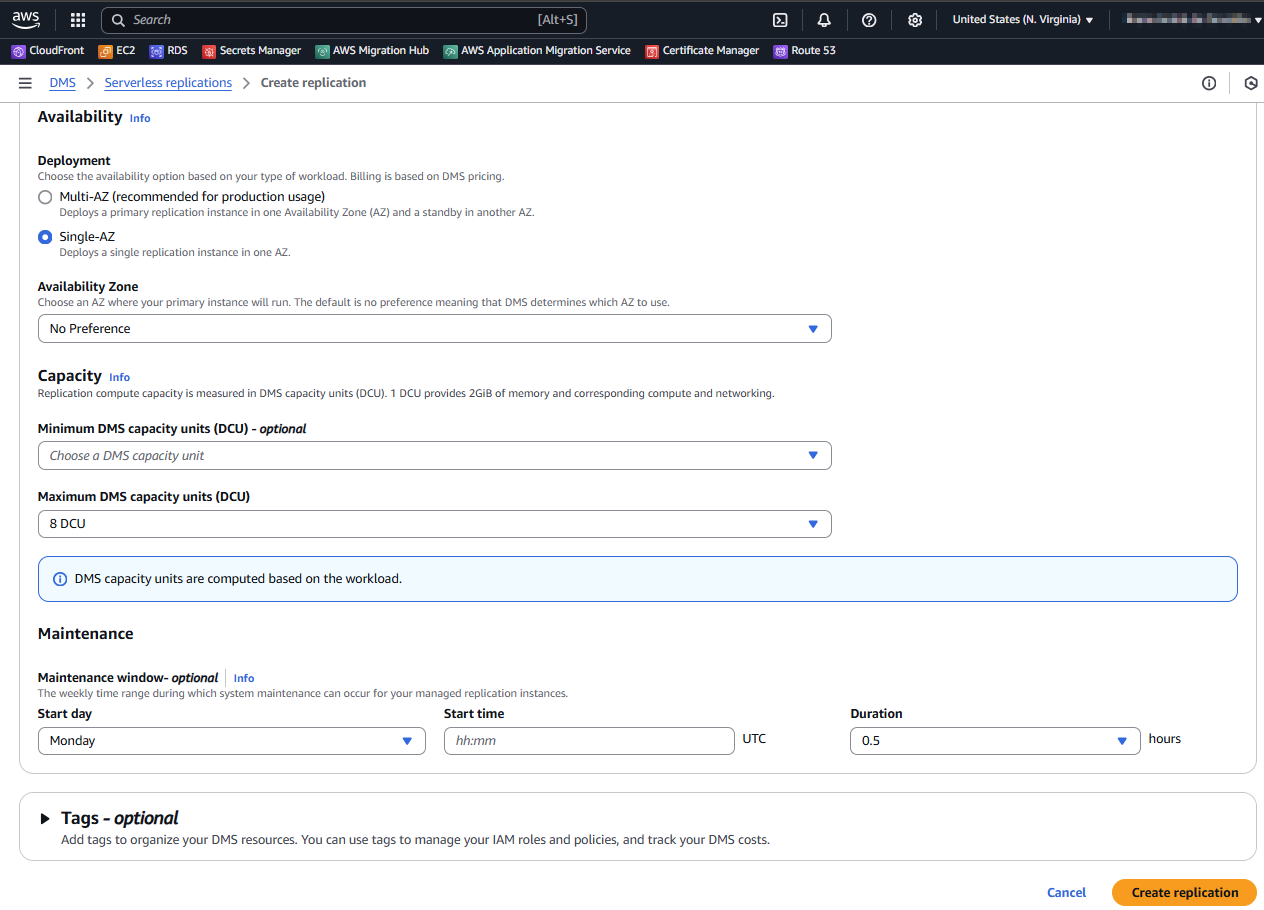Open the Route 53 bookmark shortcut
Screen dimensions: 1264x910
[805, 50]
